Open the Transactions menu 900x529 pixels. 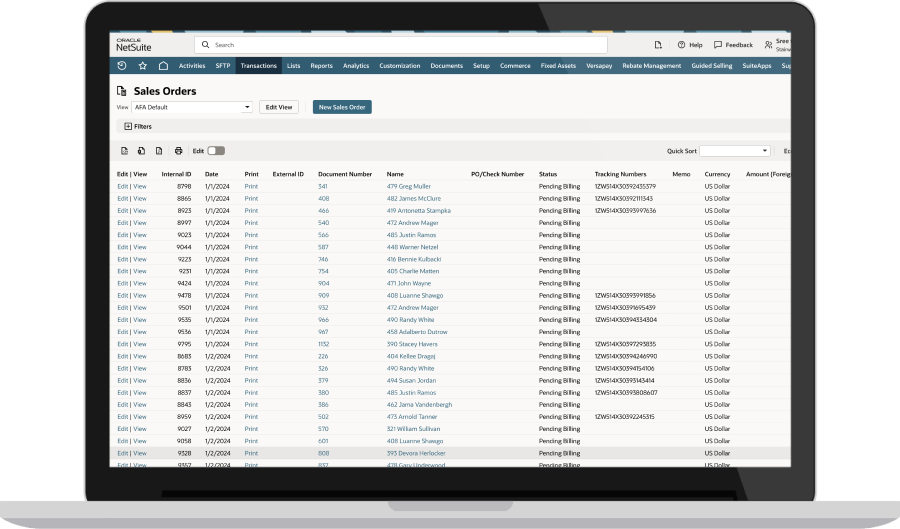(258, 66)
